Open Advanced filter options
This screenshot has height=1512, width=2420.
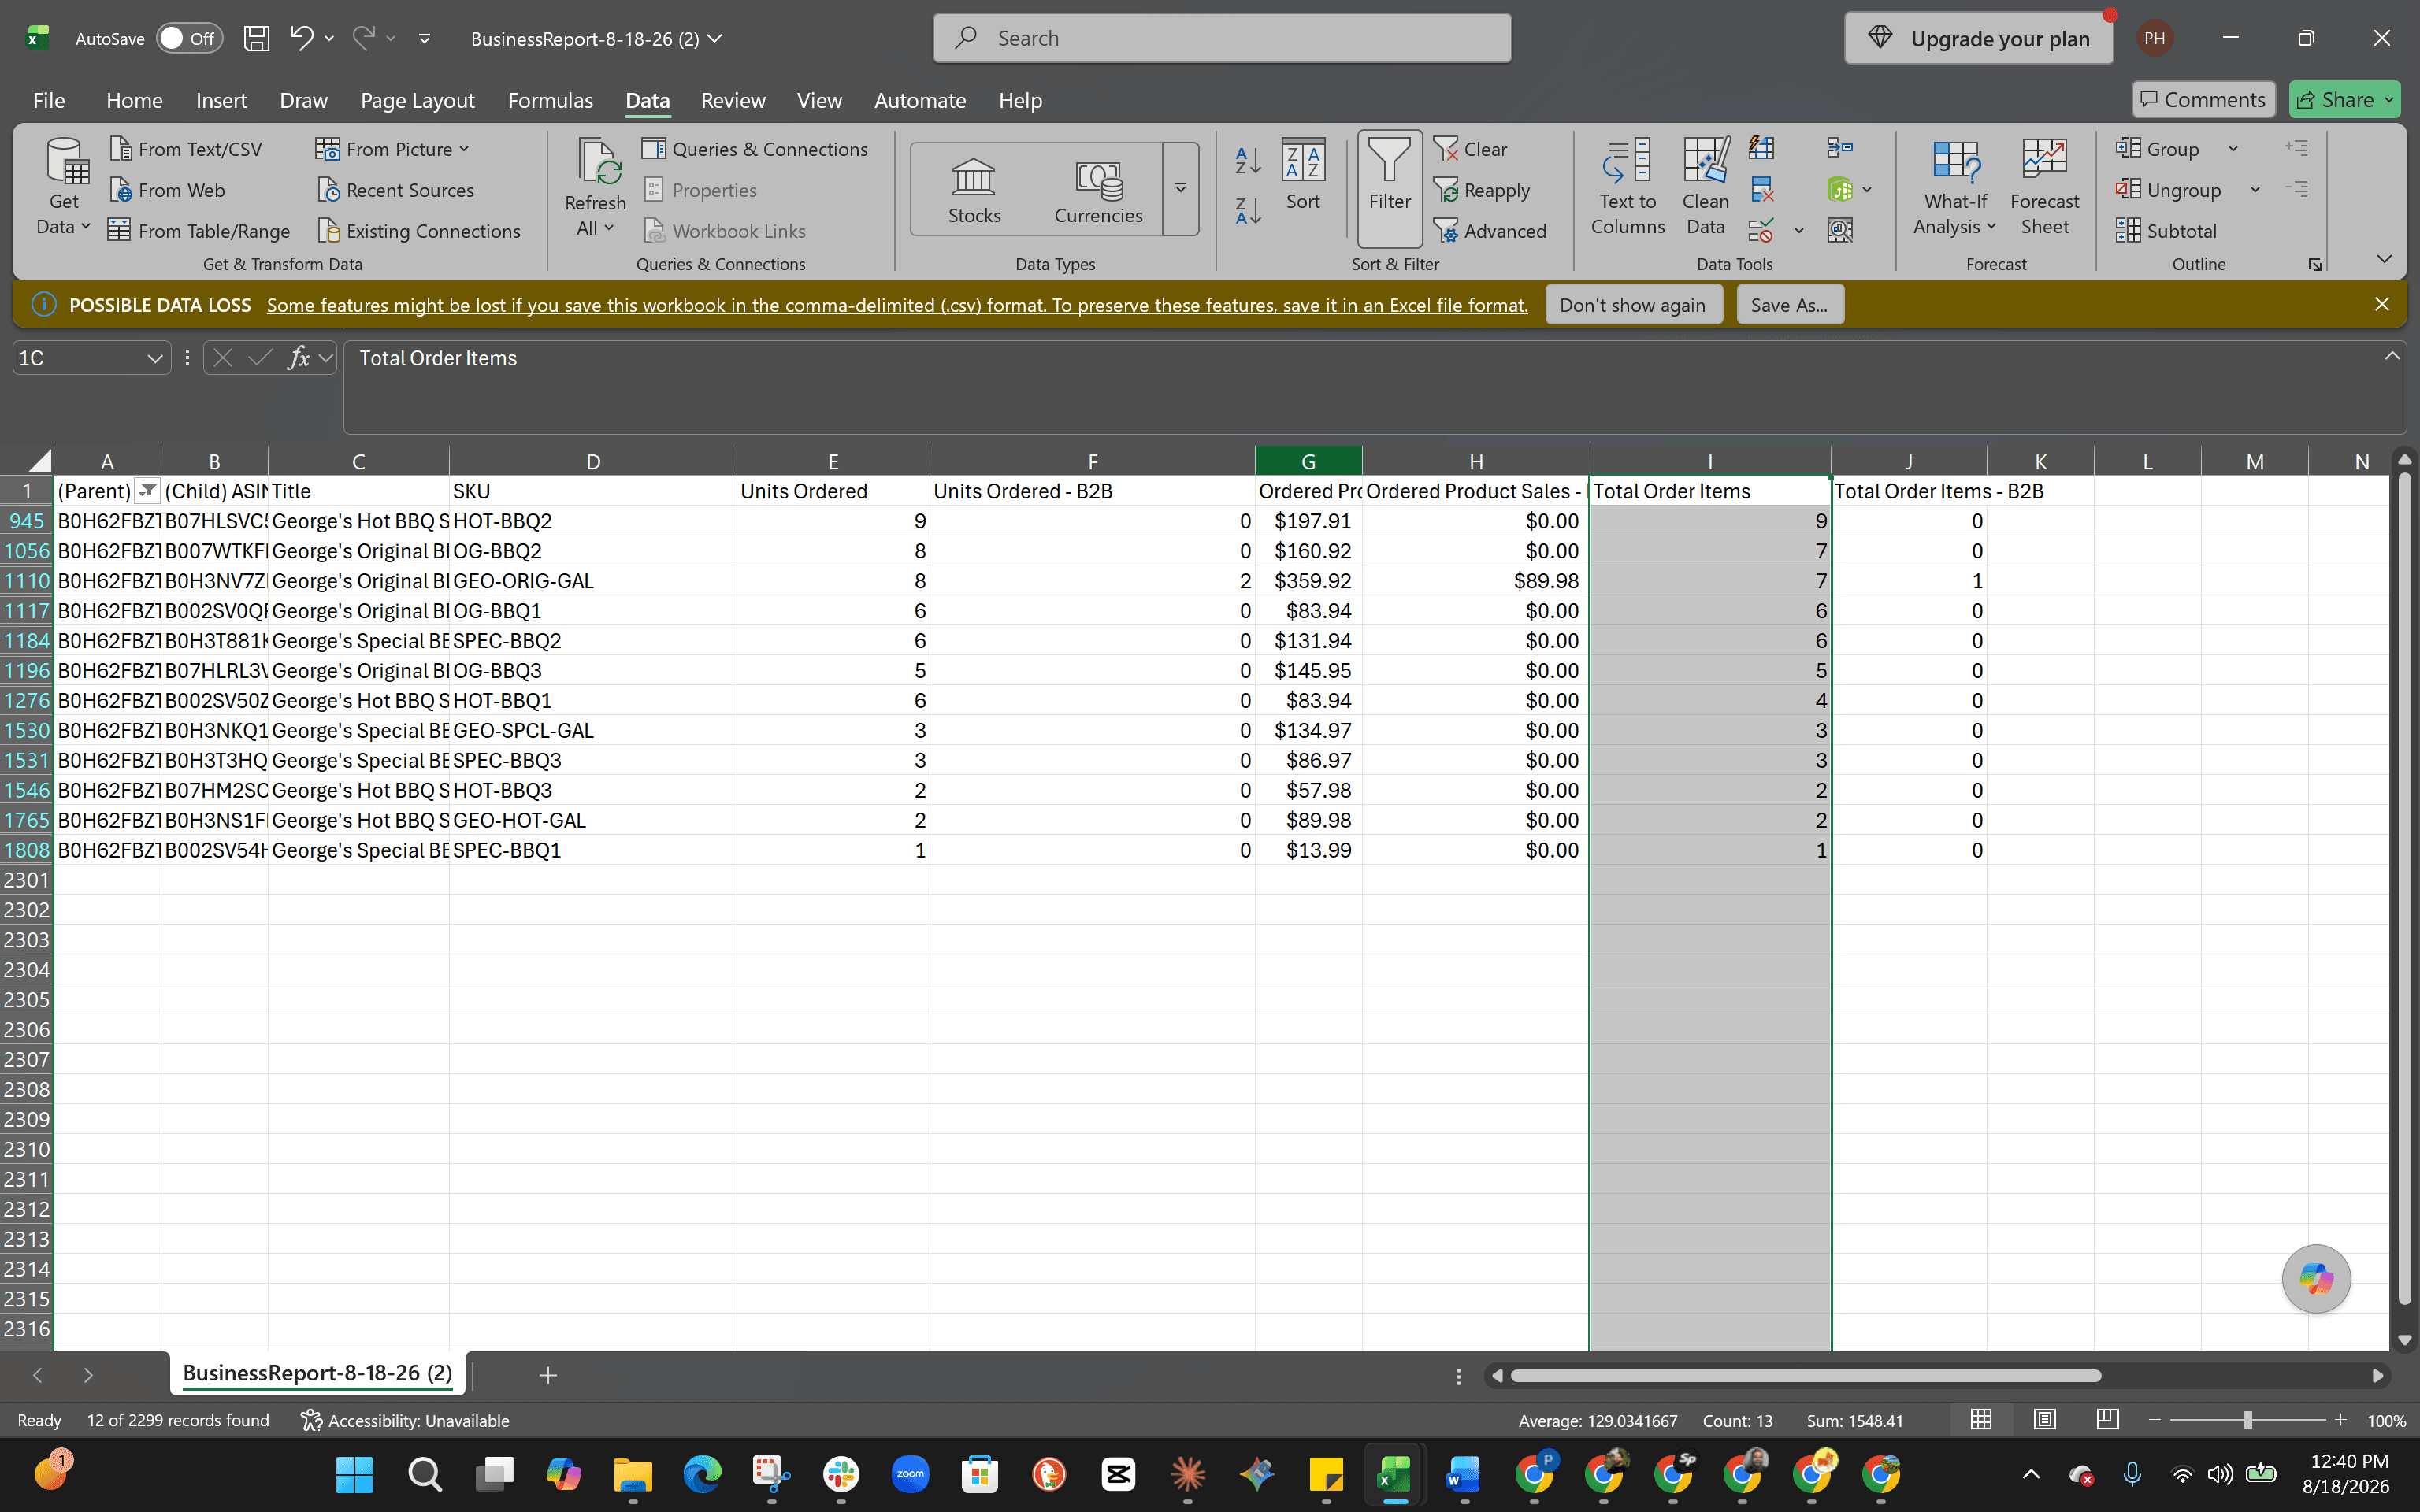(1490, 231)
